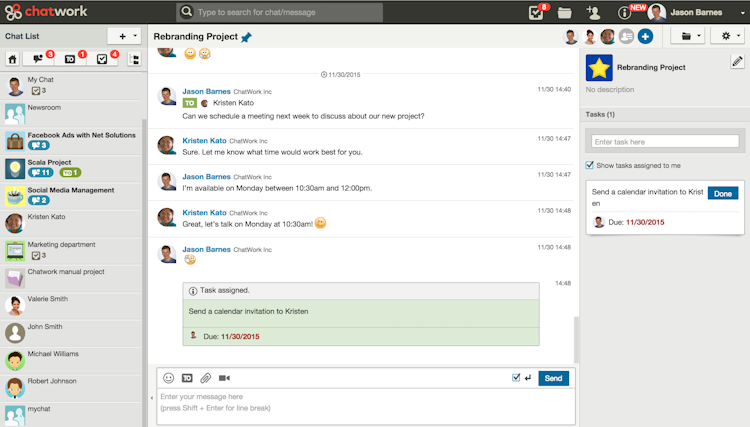This screenshot has height=427, width=750.
Task: Open the Scala Project chat
Action: pos(72,168)
